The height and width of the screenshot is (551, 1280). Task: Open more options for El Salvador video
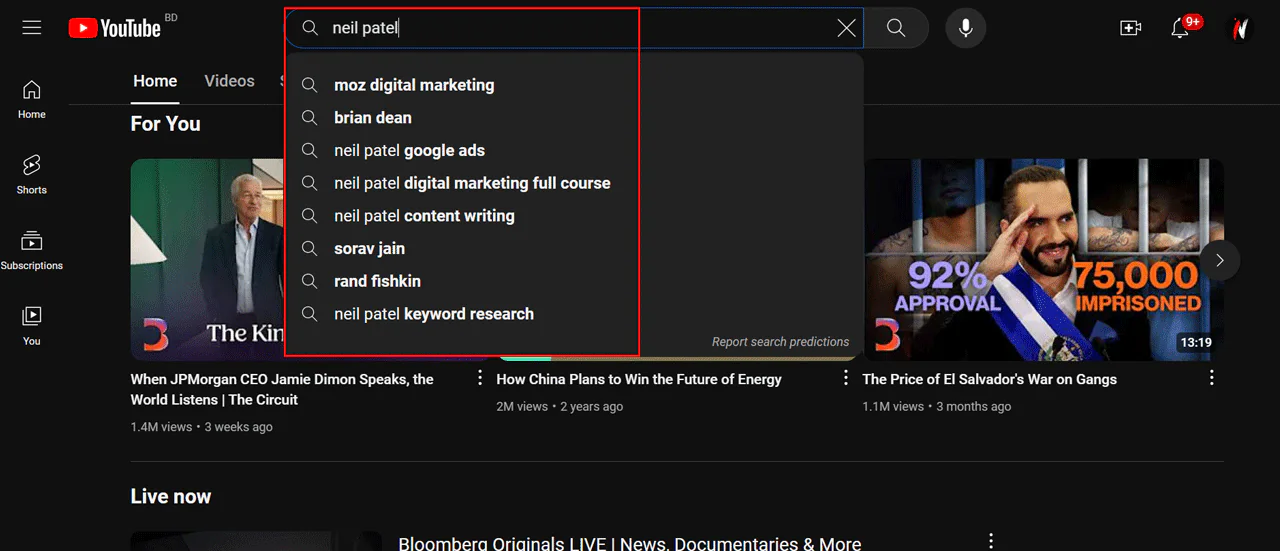click(1211, 378)
